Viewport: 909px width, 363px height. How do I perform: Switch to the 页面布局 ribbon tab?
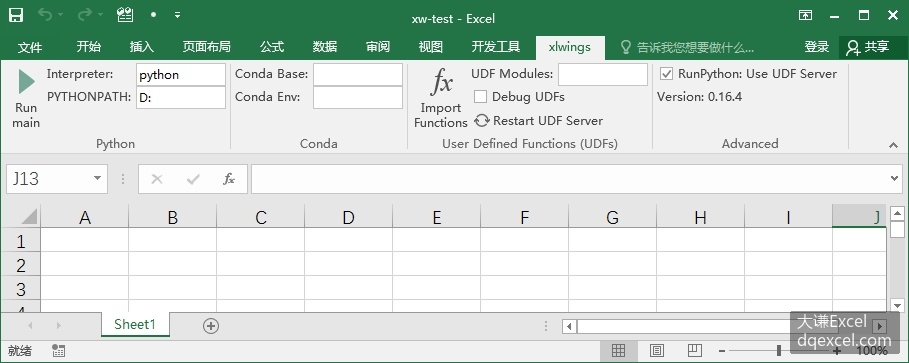tap(206, 47)
